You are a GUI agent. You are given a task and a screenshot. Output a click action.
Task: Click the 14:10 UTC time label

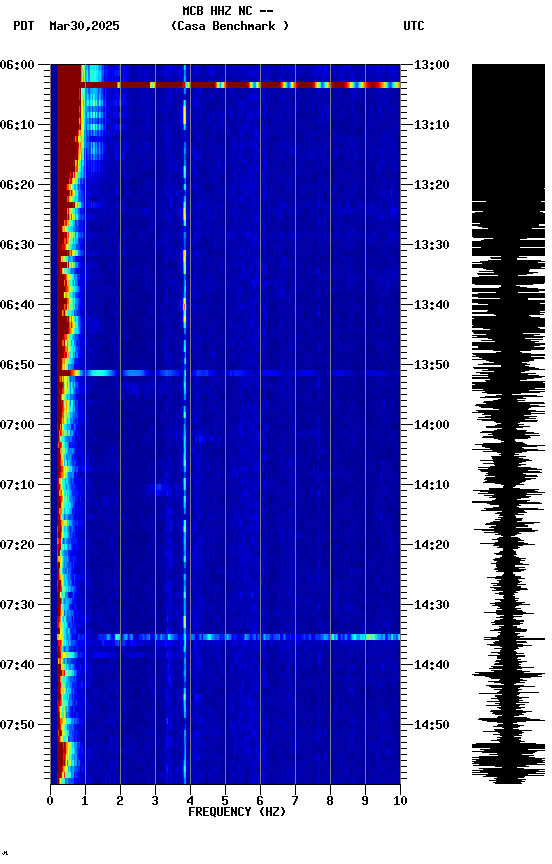[x=432, y=485]
